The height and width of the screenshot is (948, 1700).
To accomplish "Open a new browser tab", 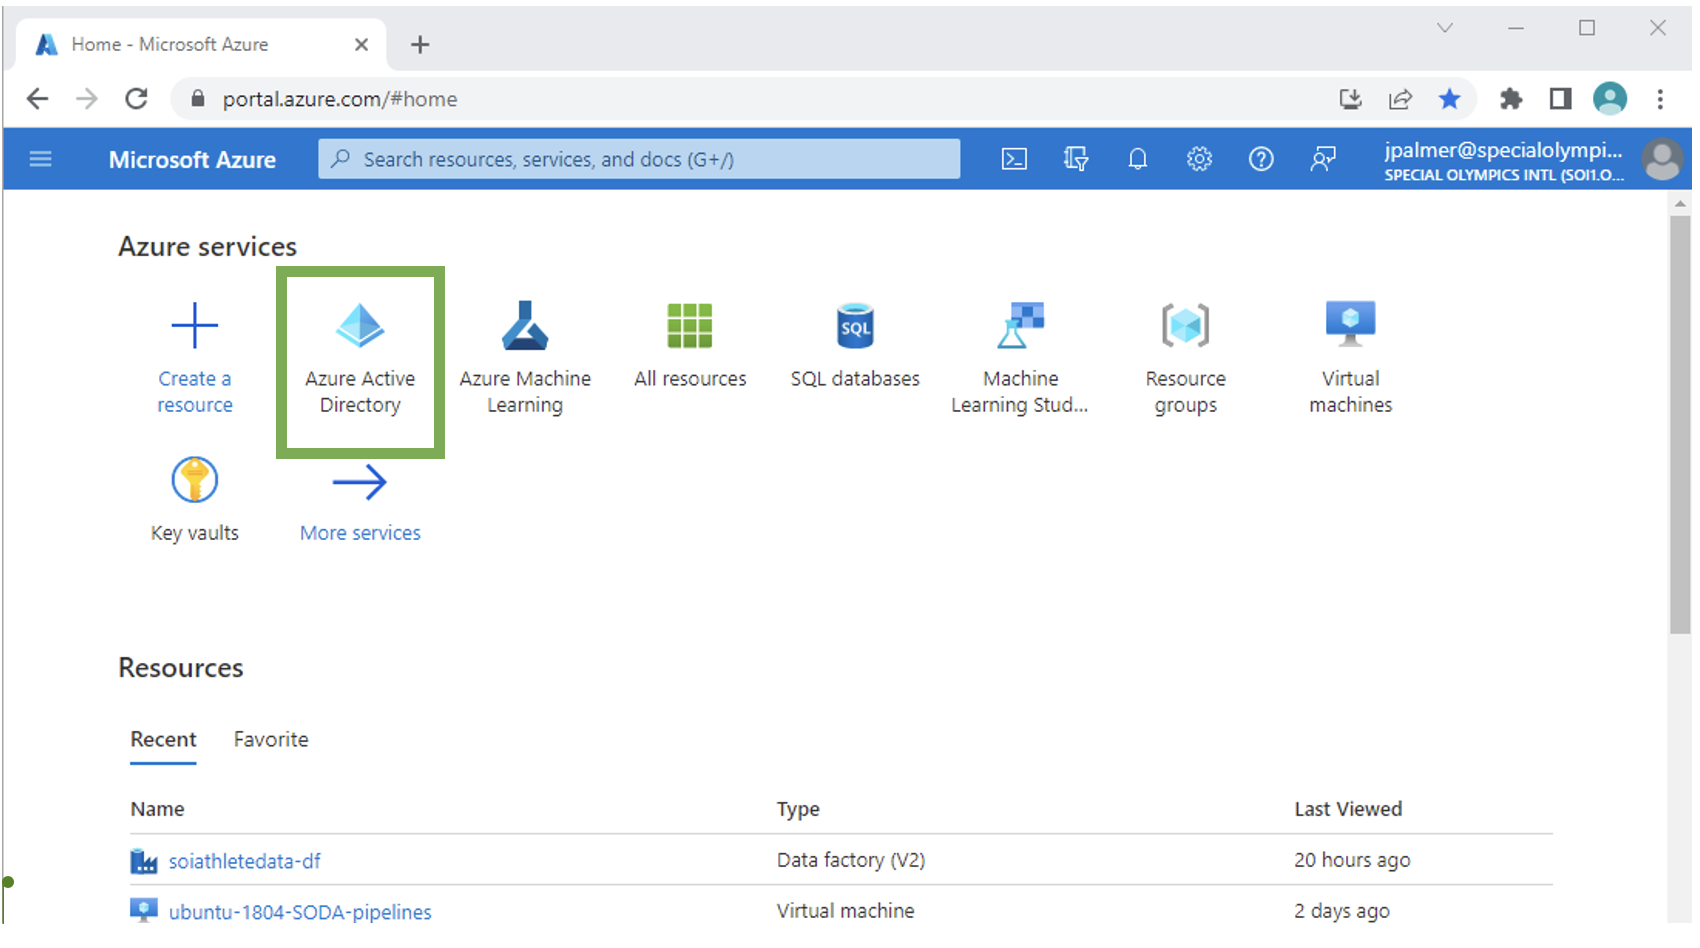I will pos(420,44).
